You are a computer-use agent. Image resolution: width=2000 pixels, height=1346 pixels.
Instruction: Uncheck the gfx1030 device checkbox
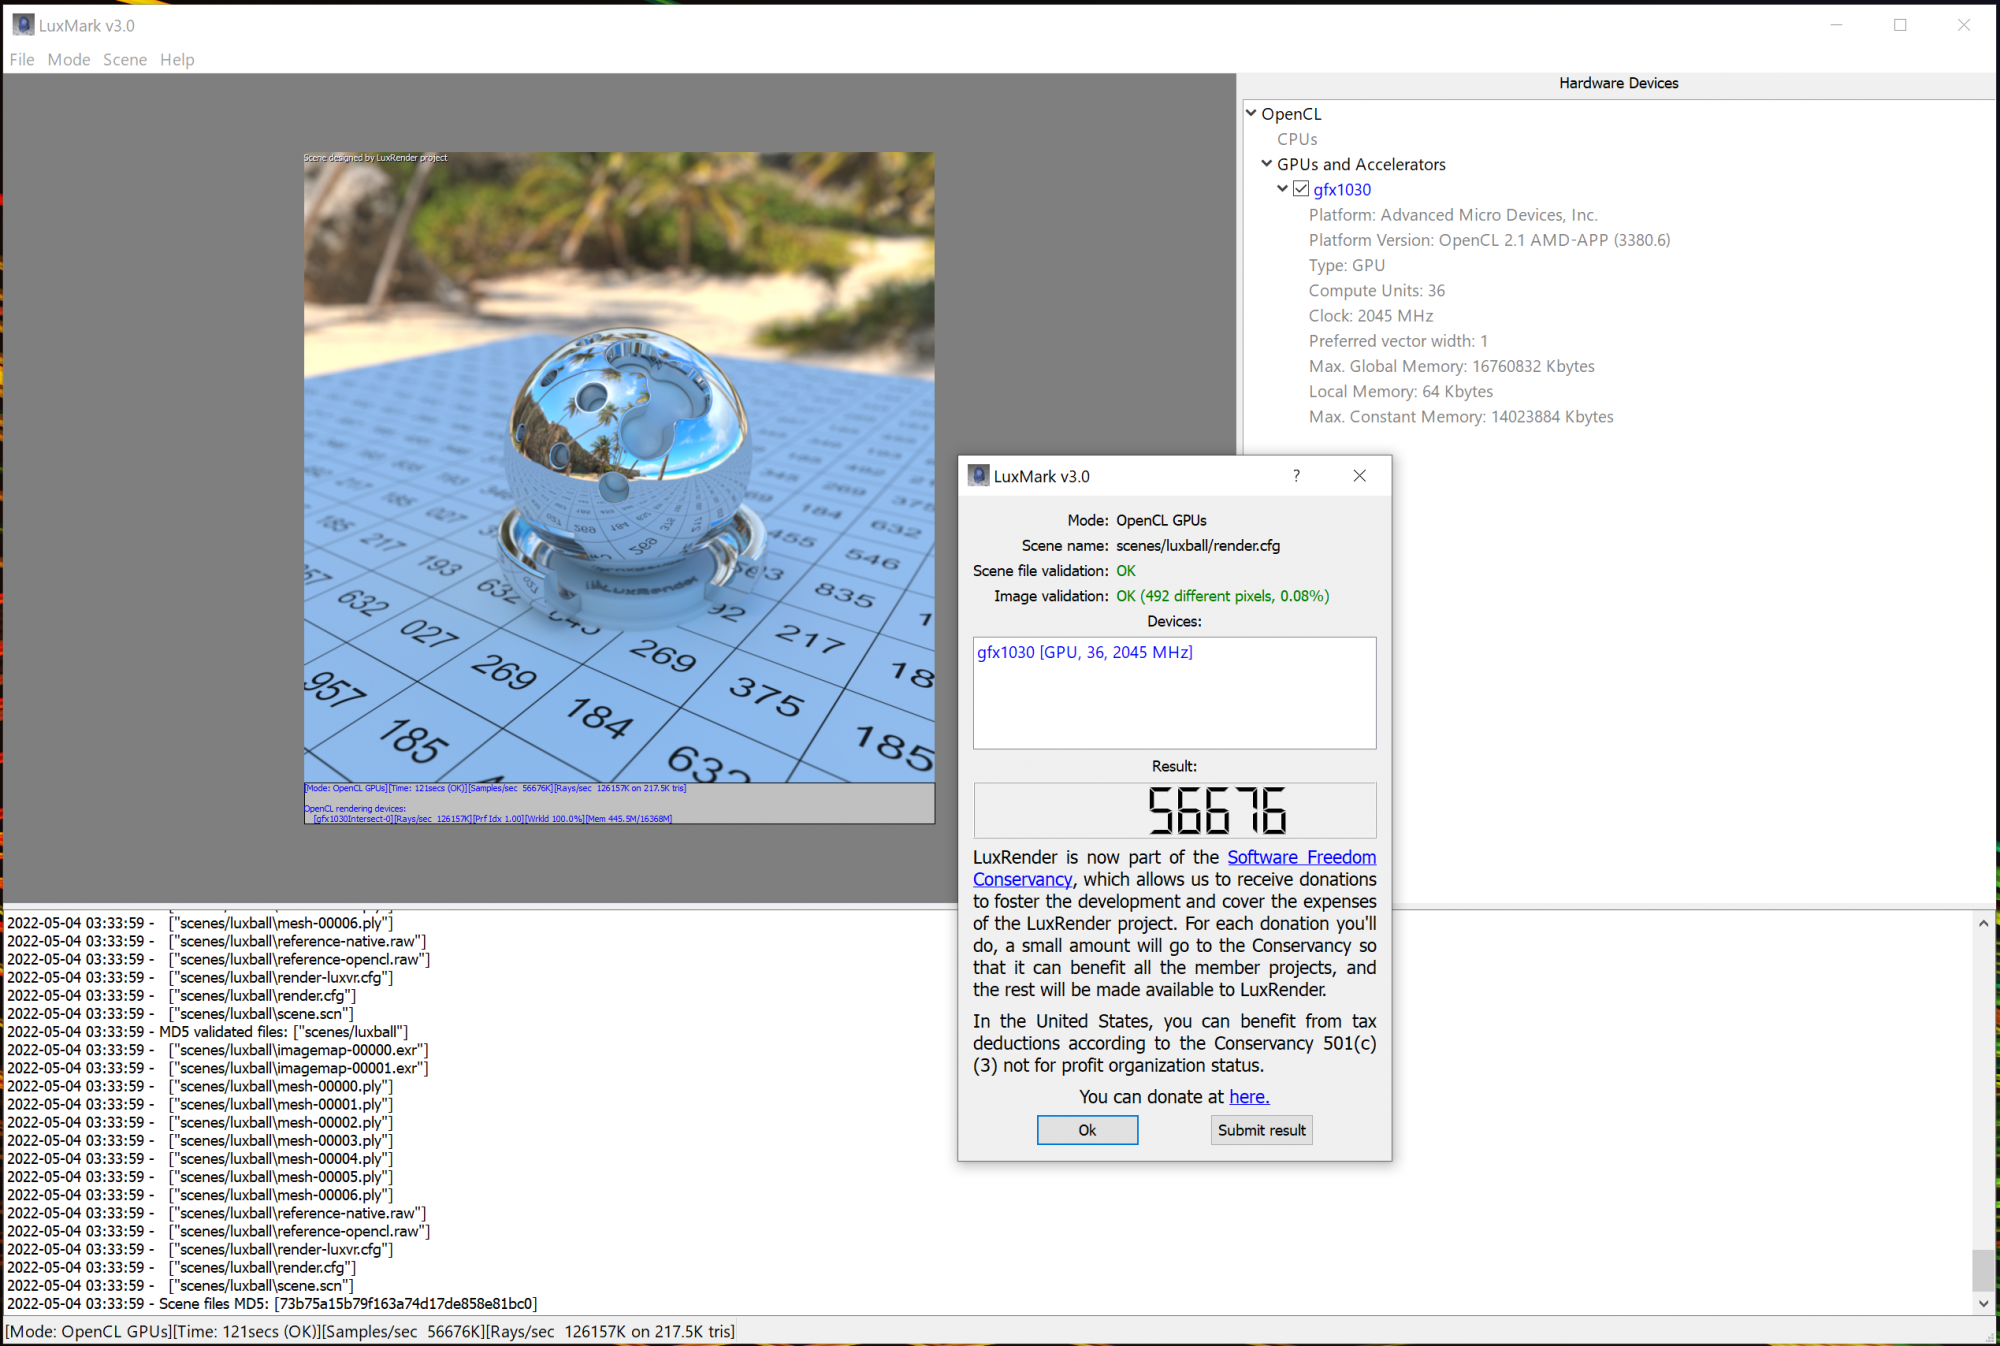tap(1301, 189)
